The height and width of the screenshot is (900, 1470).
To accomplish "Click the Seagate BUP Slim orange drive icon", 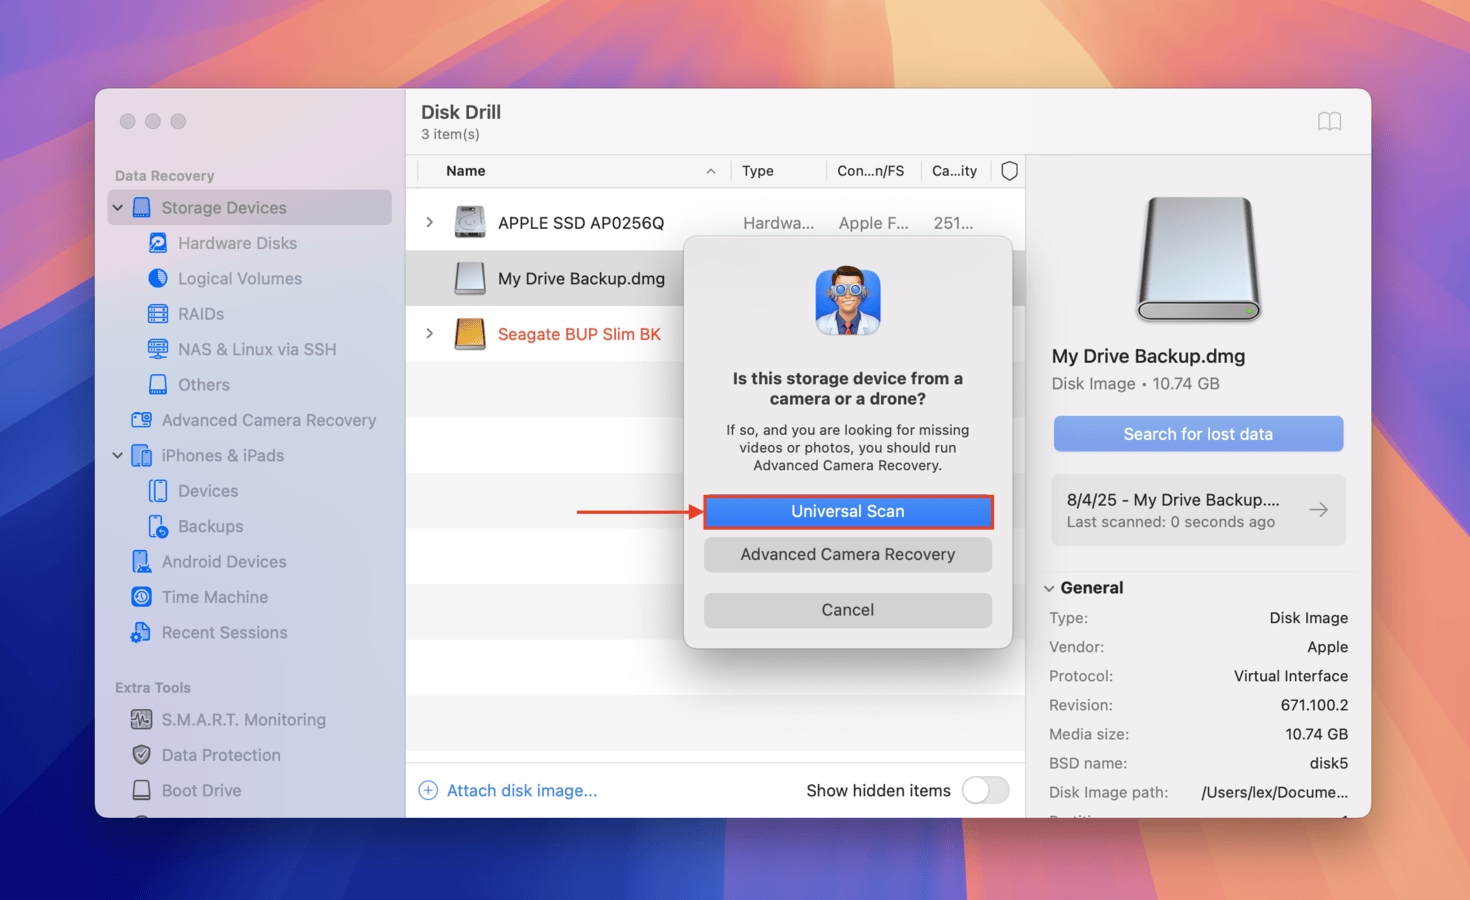I will pos(470,334).
